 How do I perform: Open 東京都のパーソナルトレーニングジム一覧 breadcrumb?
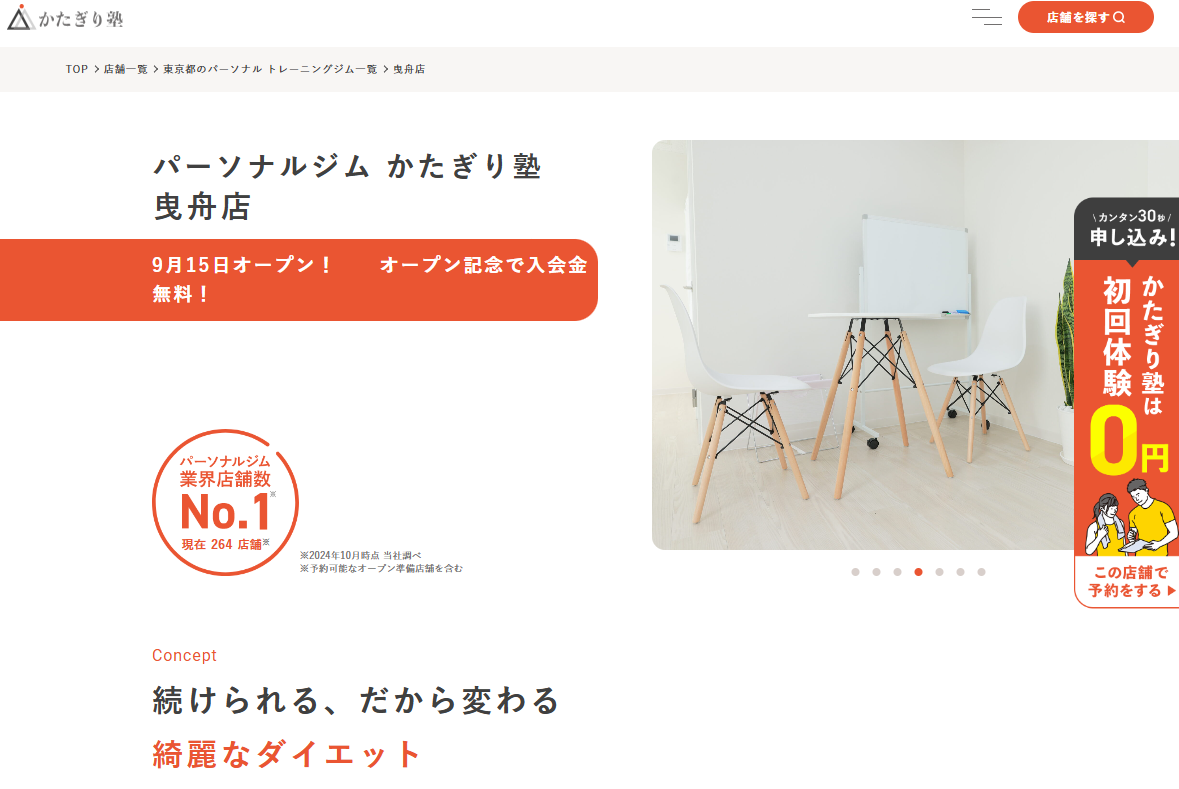(x=270, y=69)
